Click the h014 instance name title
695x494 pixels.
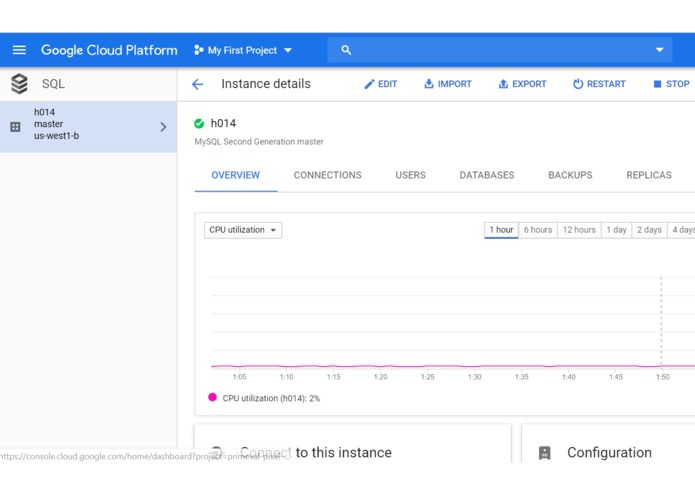point(223,123)
